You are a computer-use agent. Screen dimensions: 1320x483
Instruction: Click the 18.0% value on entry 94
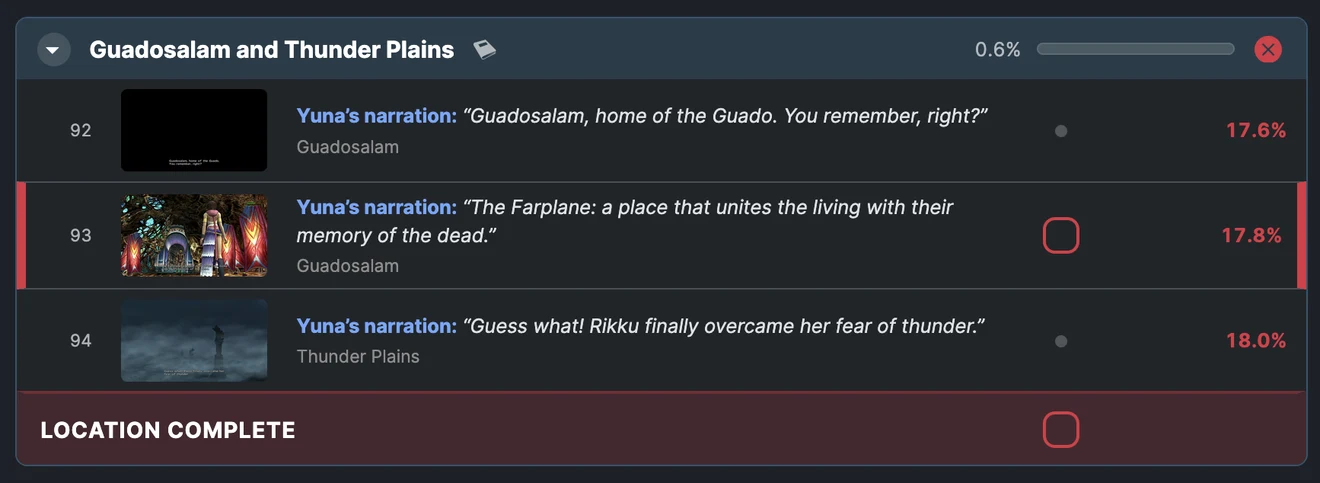coord(1256,341)
